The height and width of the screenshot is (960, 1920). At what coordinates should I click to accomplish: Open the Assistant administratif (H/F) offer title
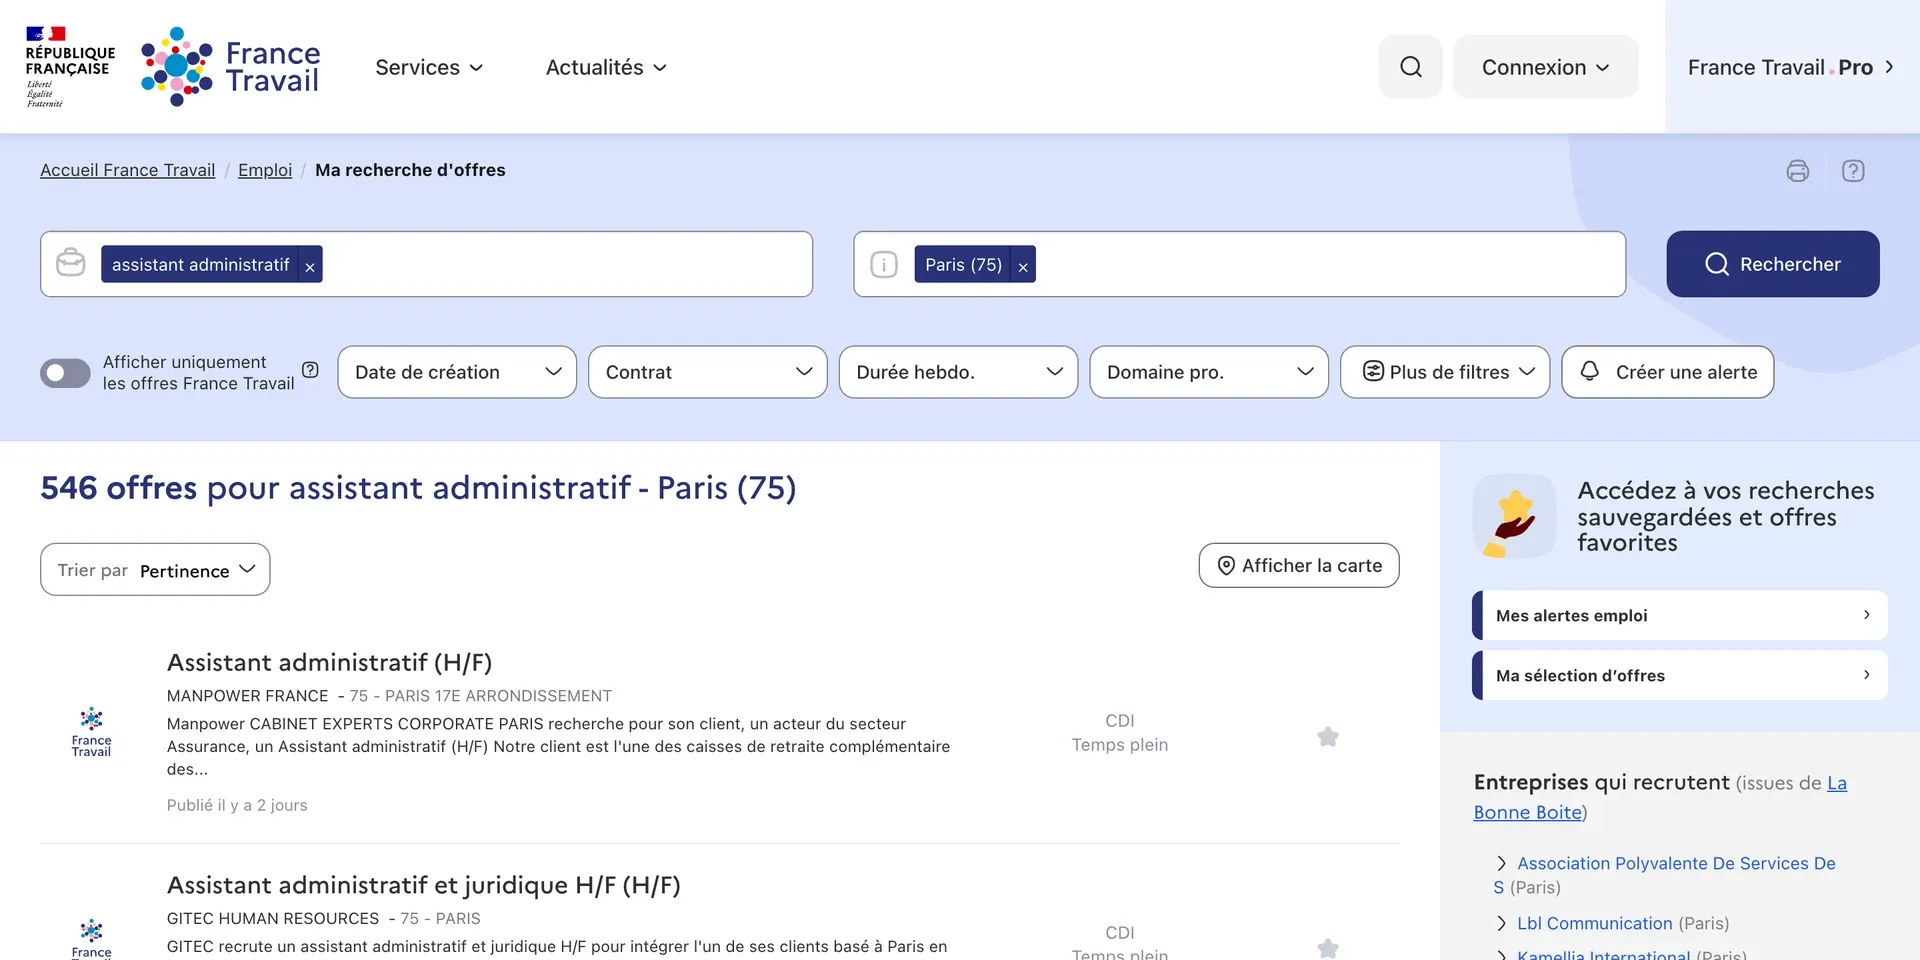(x=329, y=663)
